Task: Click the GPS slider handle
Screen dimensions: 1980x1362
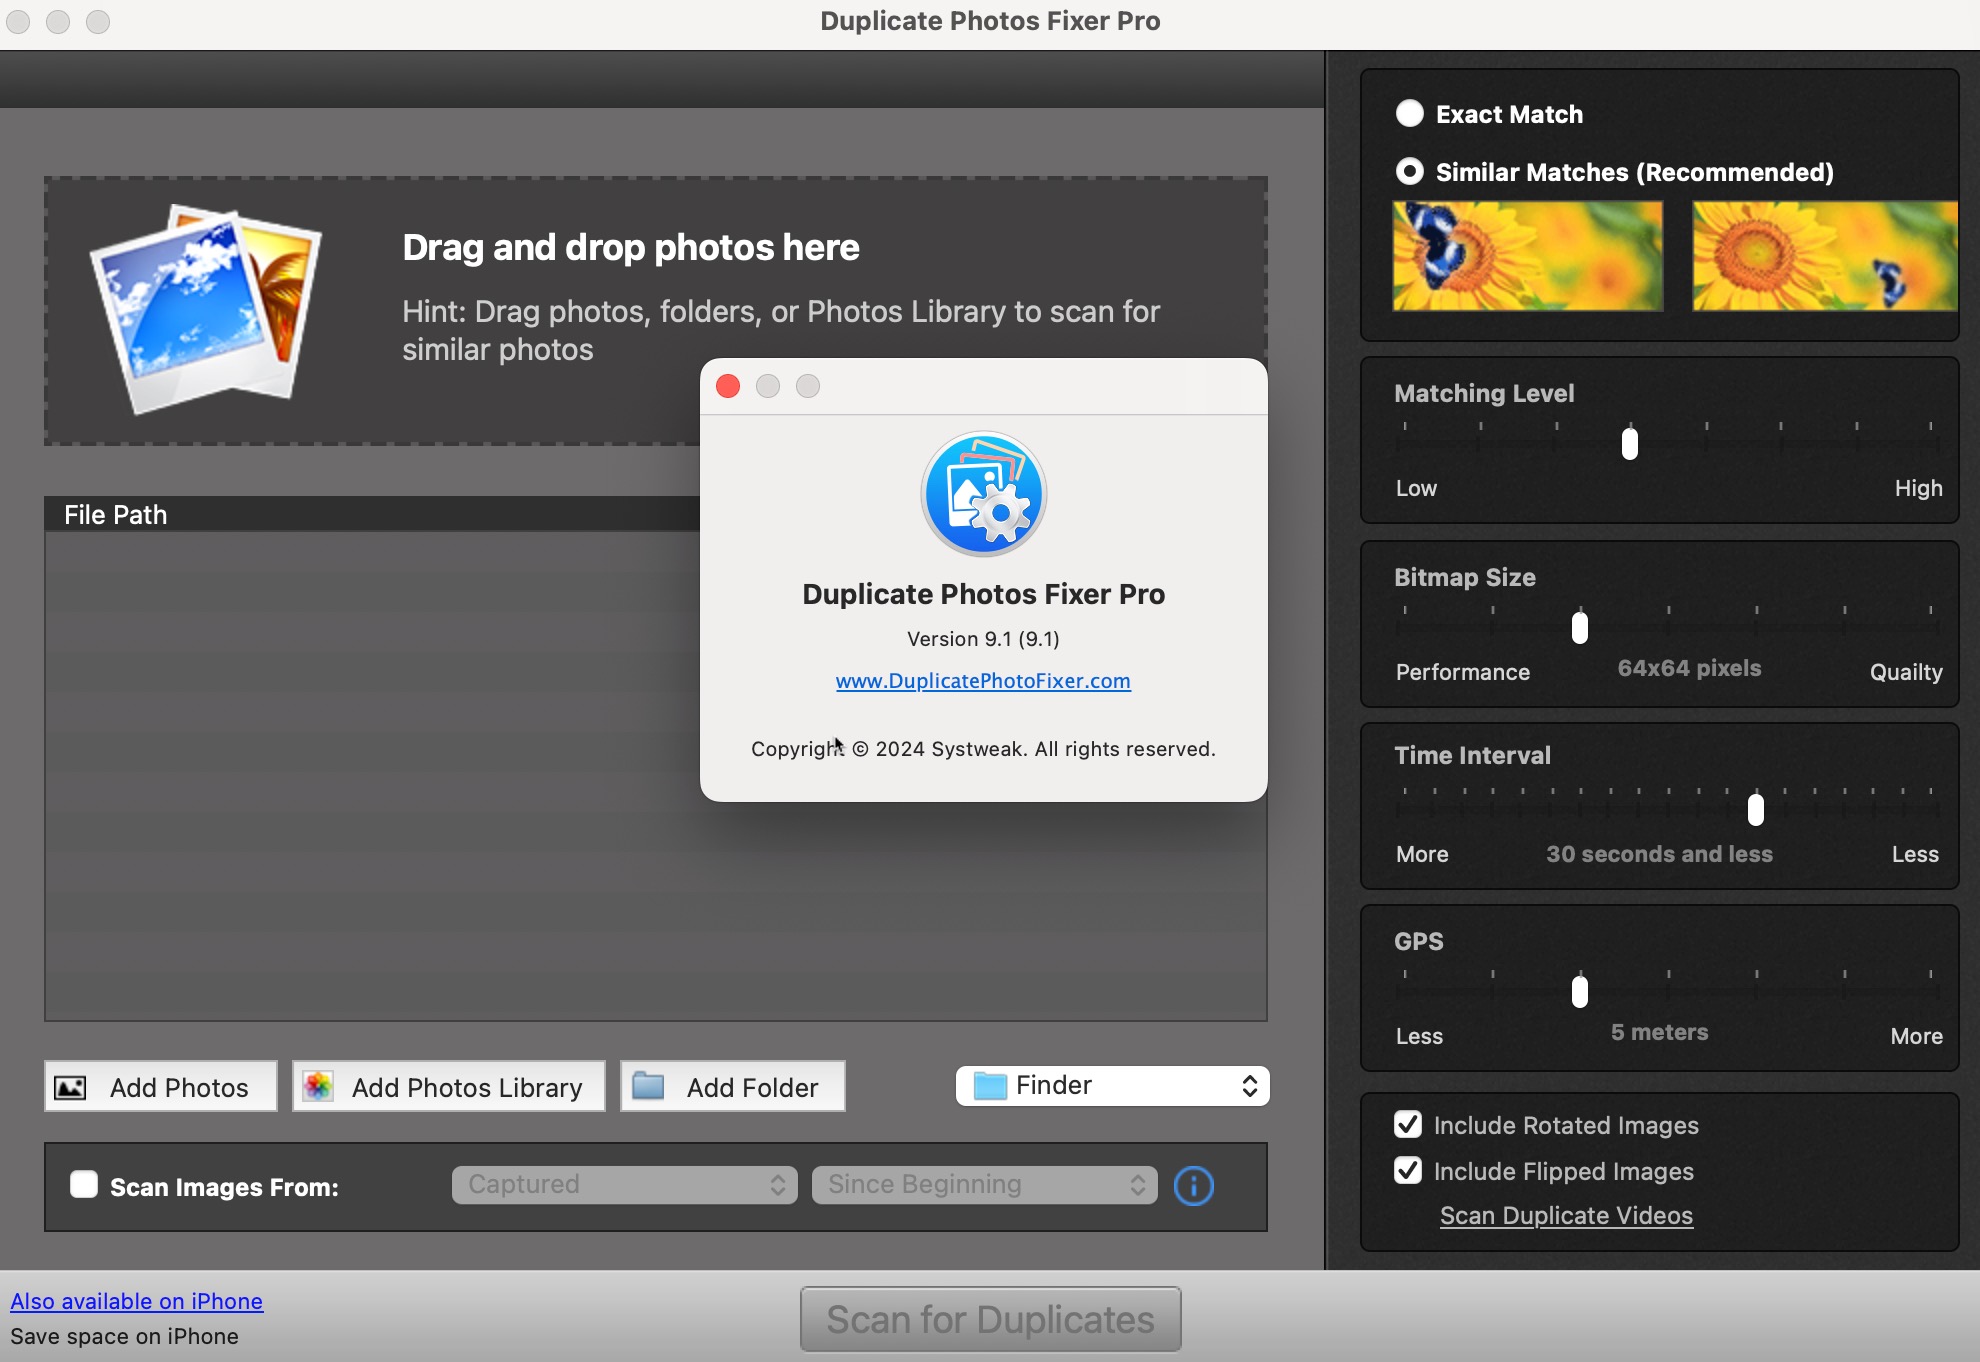Action: click(1580, 991)
